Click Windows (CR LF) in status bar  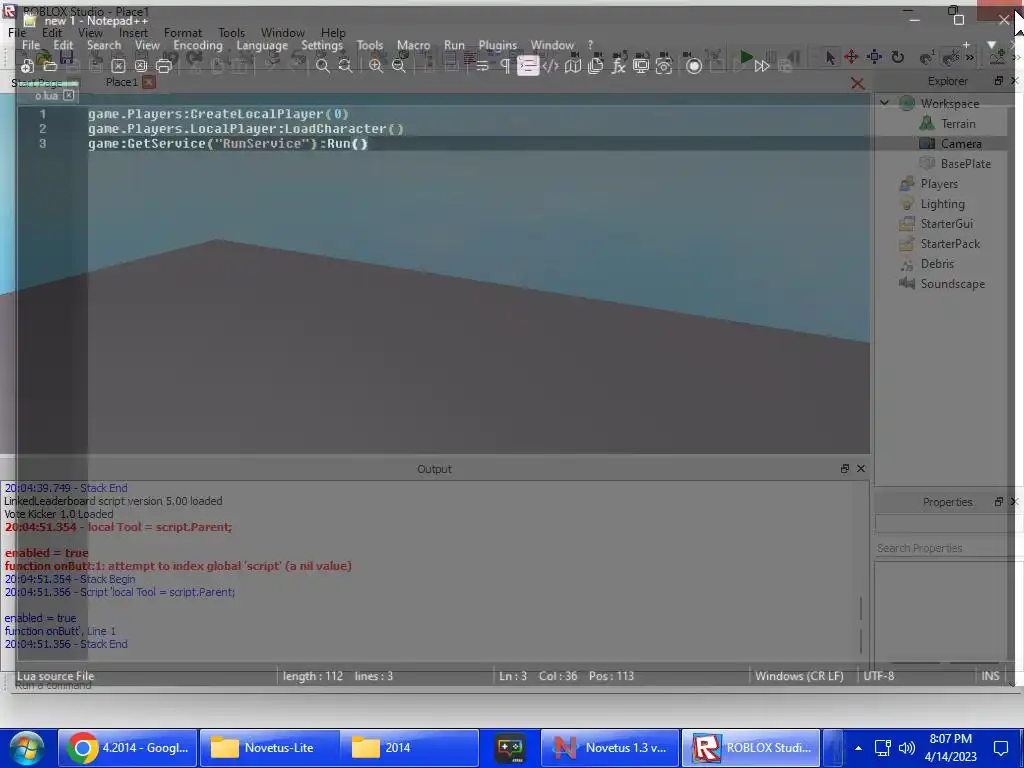pyautogui.click(x=799, y=676)
